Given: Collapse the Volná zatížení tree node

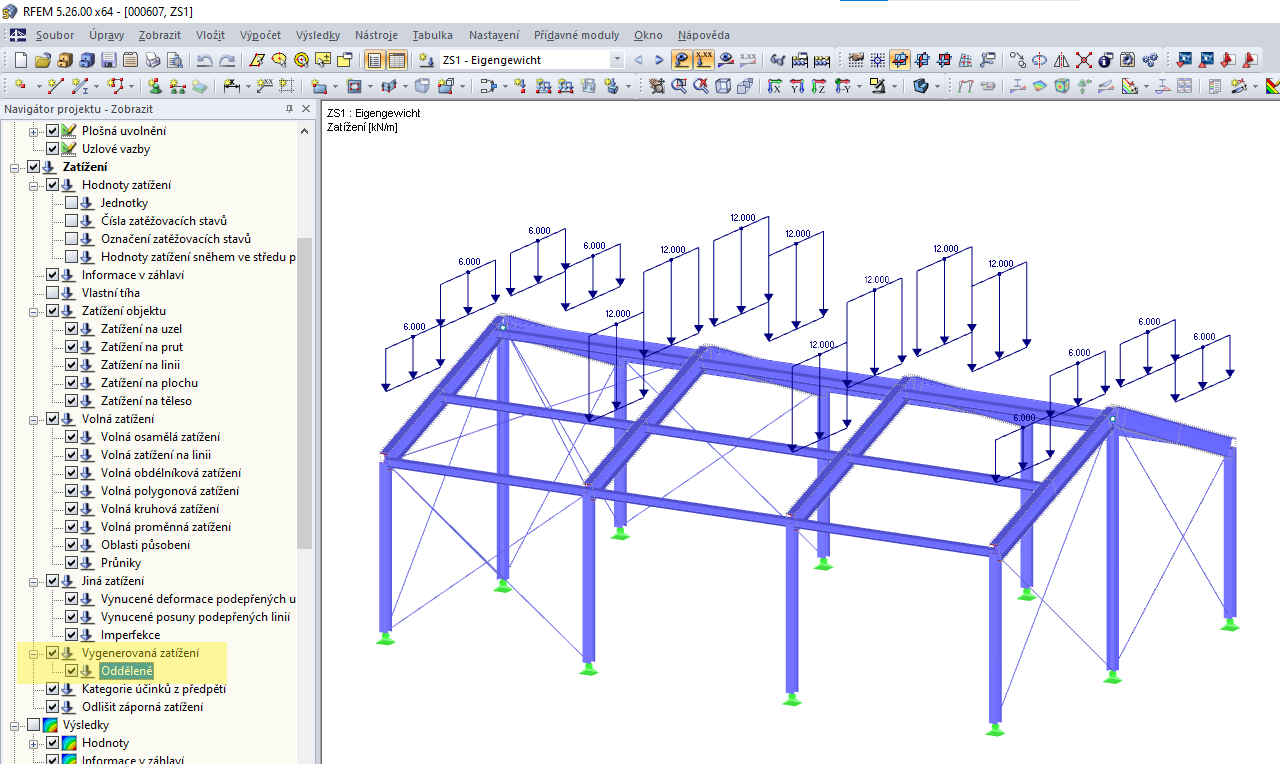Looking at the screenshot, I should pos(34,419).
